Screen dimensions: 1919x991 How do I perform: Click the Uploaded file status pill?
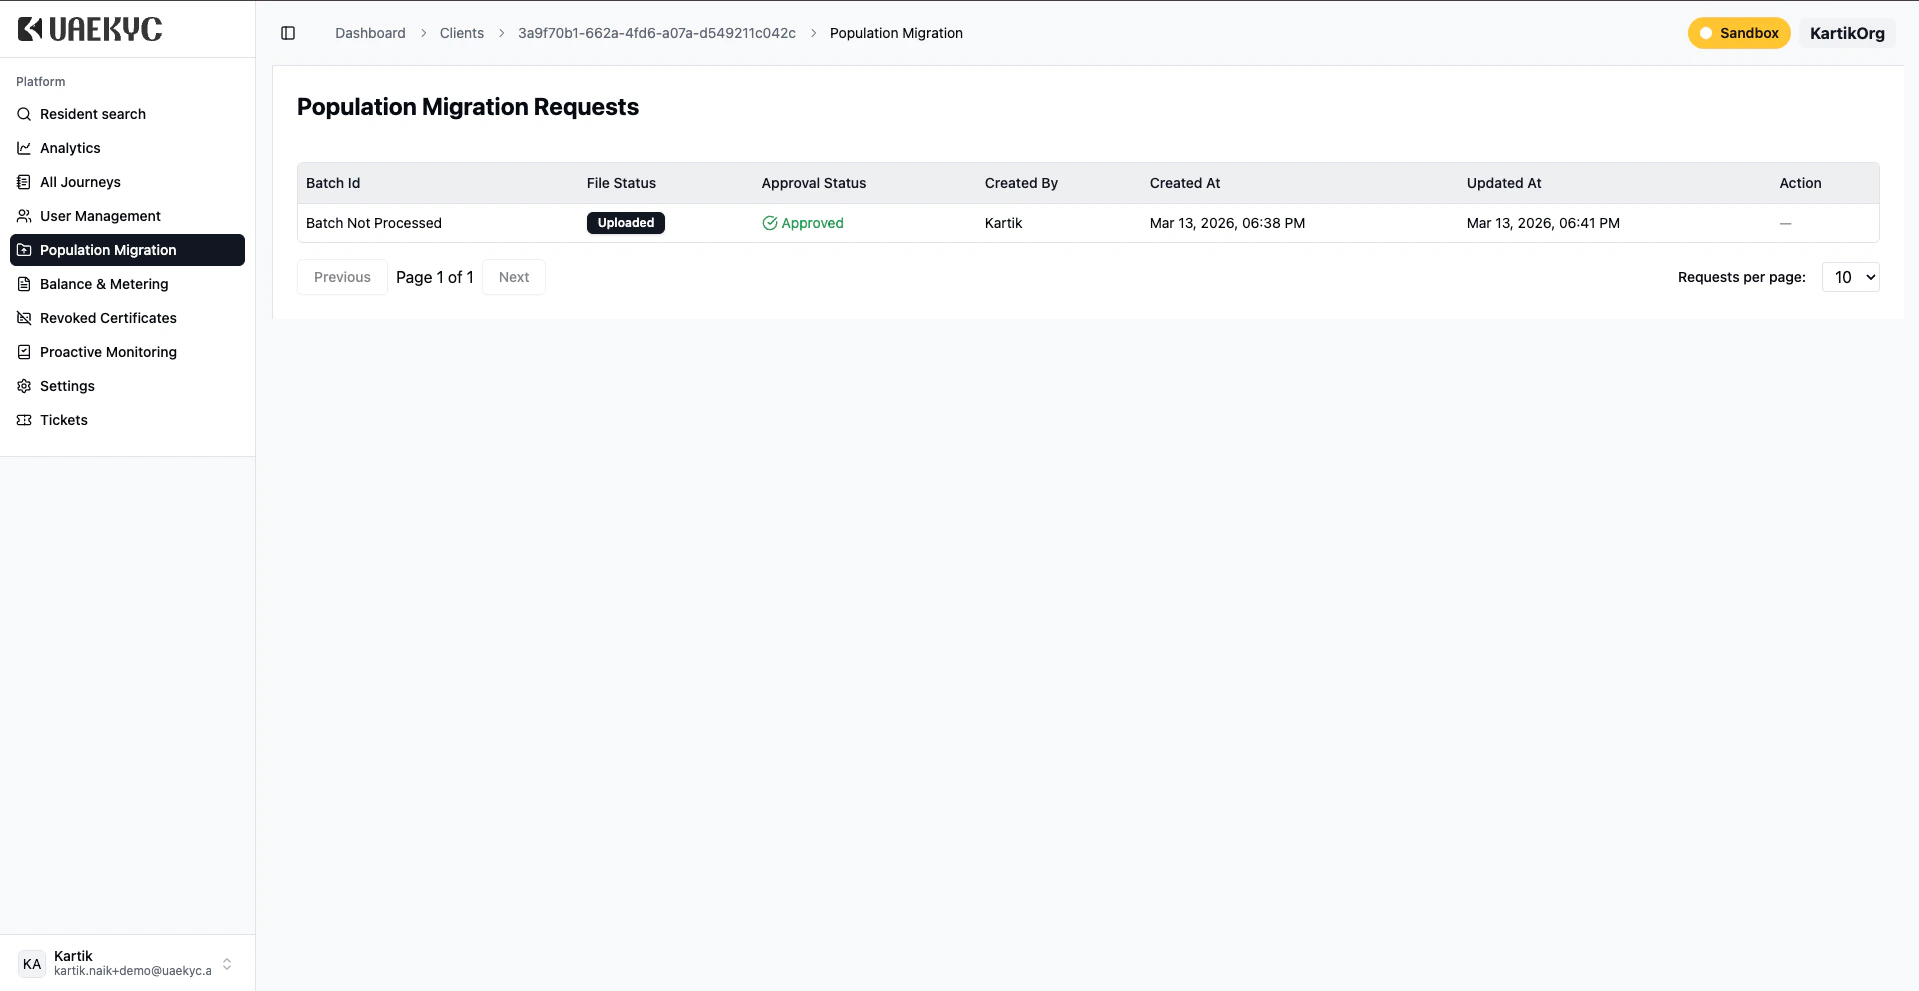tap(625, 223)
